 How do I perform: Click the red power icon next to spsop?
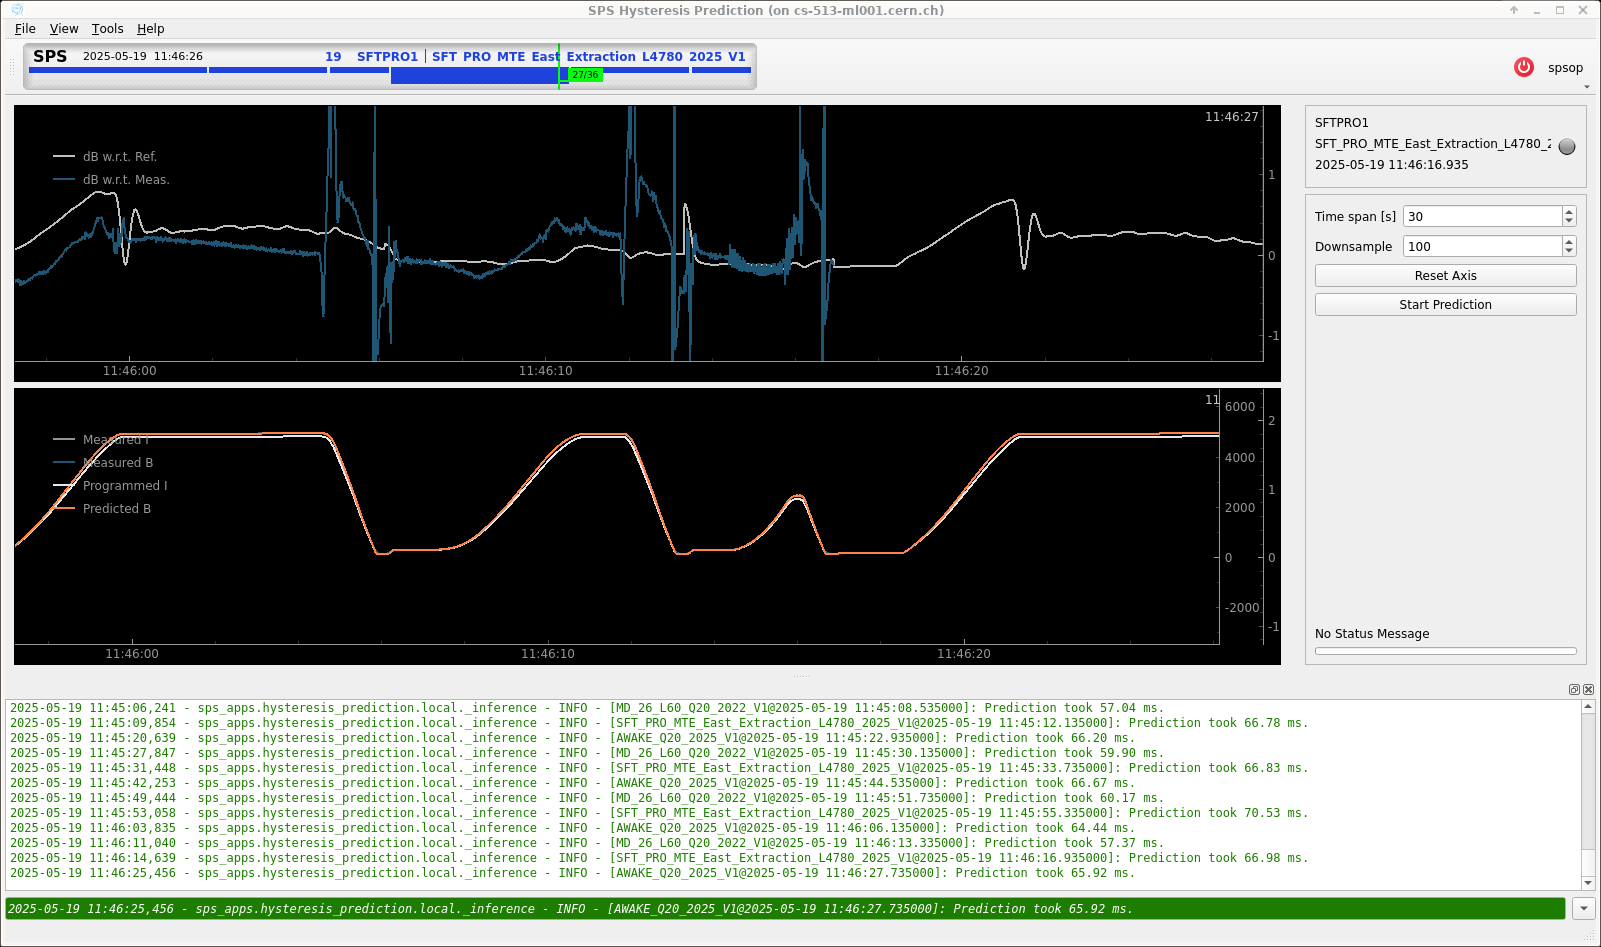tap(1523, 67)
